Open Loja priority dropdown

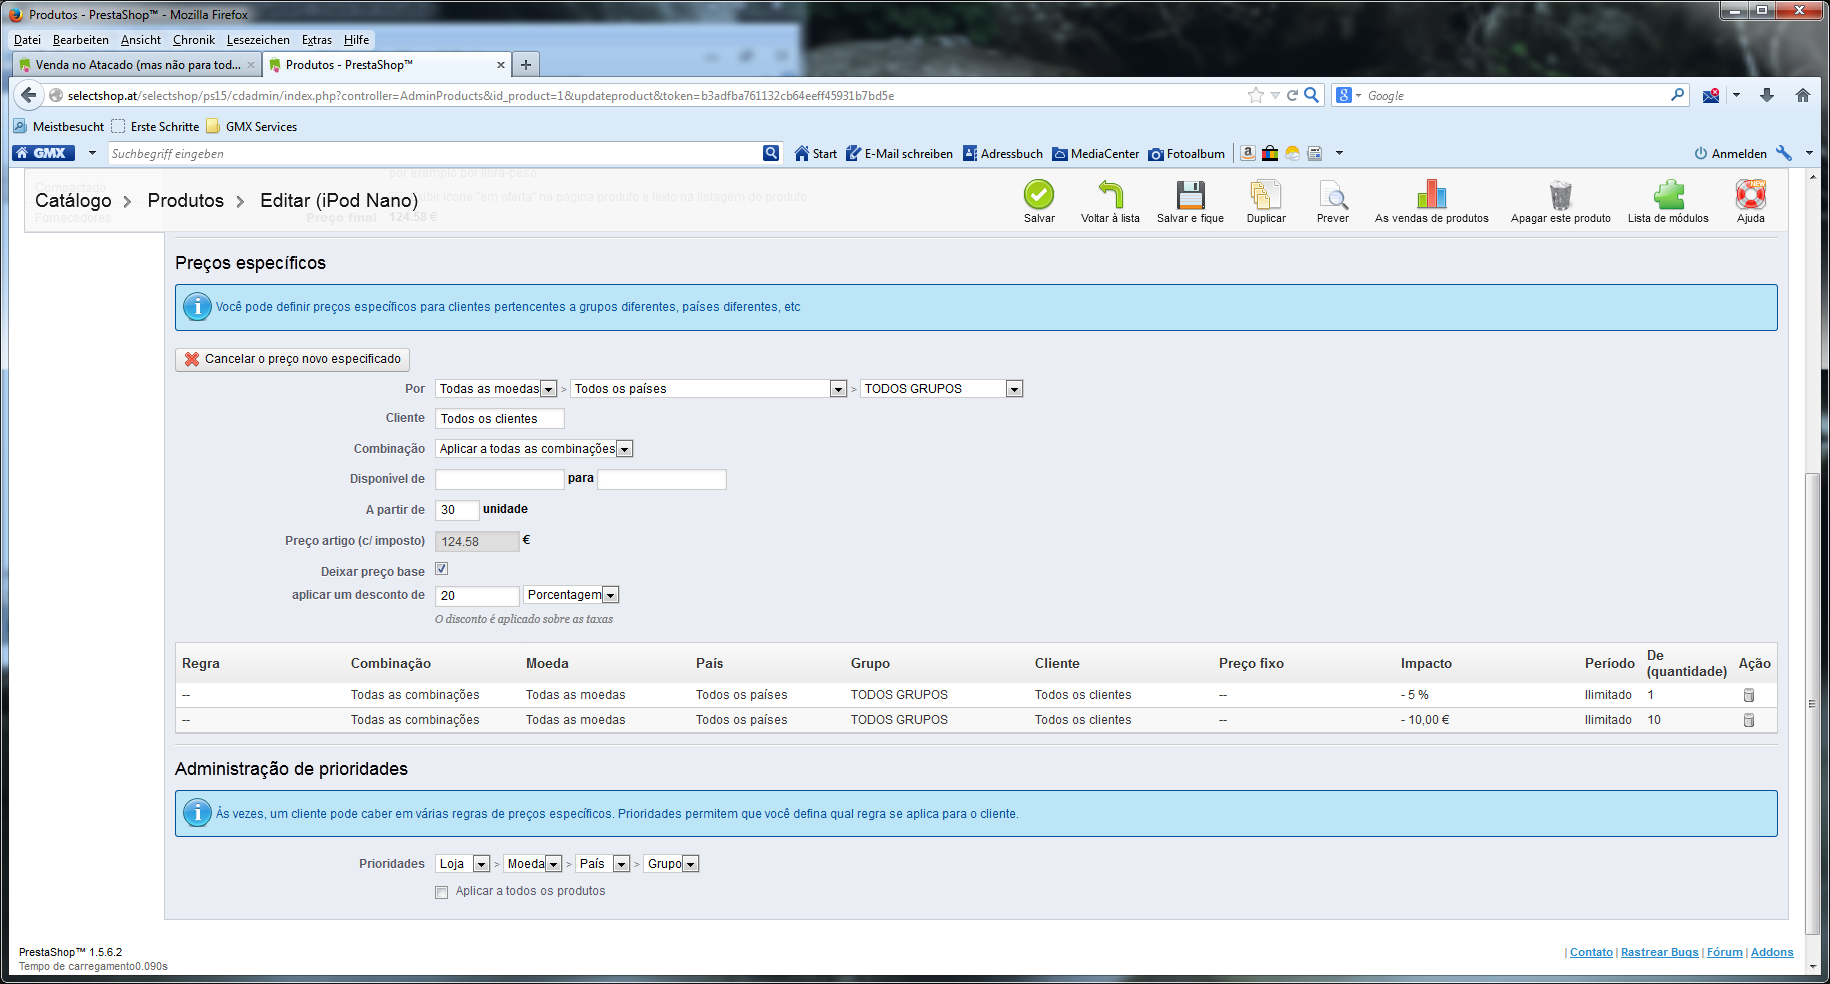pos(463,864)
